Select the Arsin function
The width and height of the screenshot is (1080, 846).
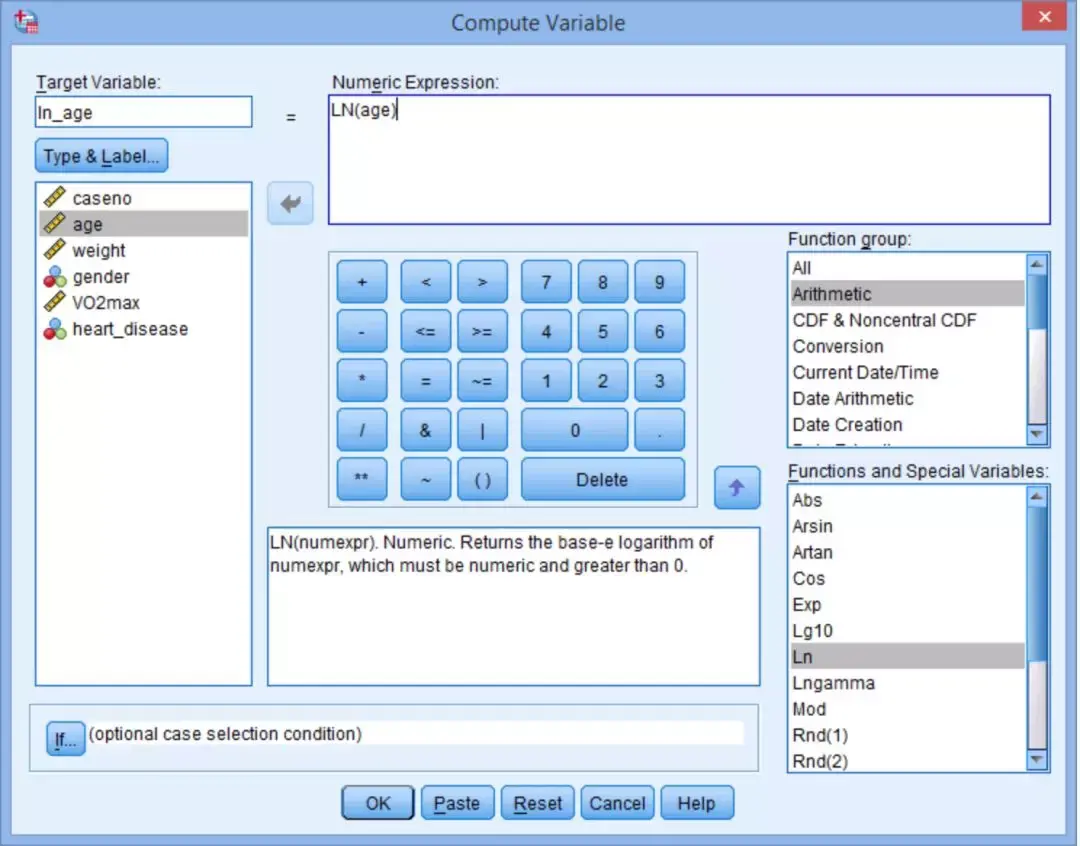[907, 526]
